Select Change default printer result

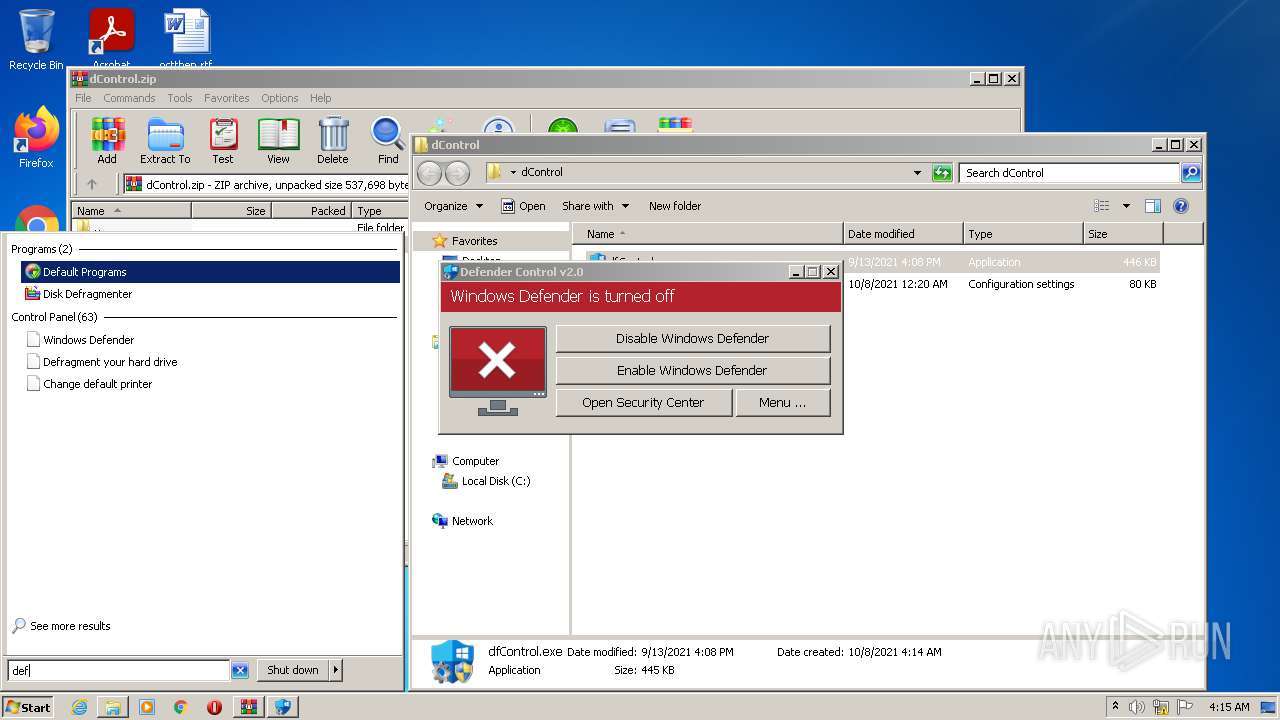pyautogui.click(x=210, y=384)
